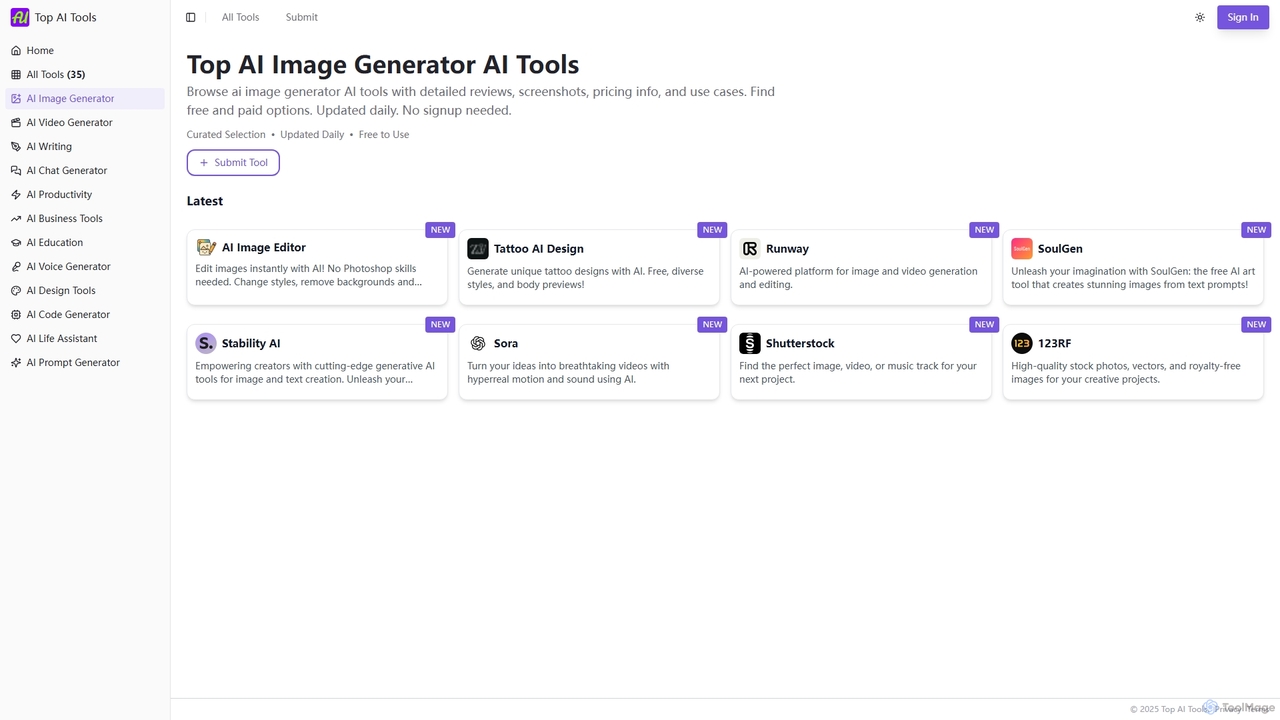This screenshot has height=720, width=1280.
Task: Click the 'Latest' section heading
Action: point(205,201)
